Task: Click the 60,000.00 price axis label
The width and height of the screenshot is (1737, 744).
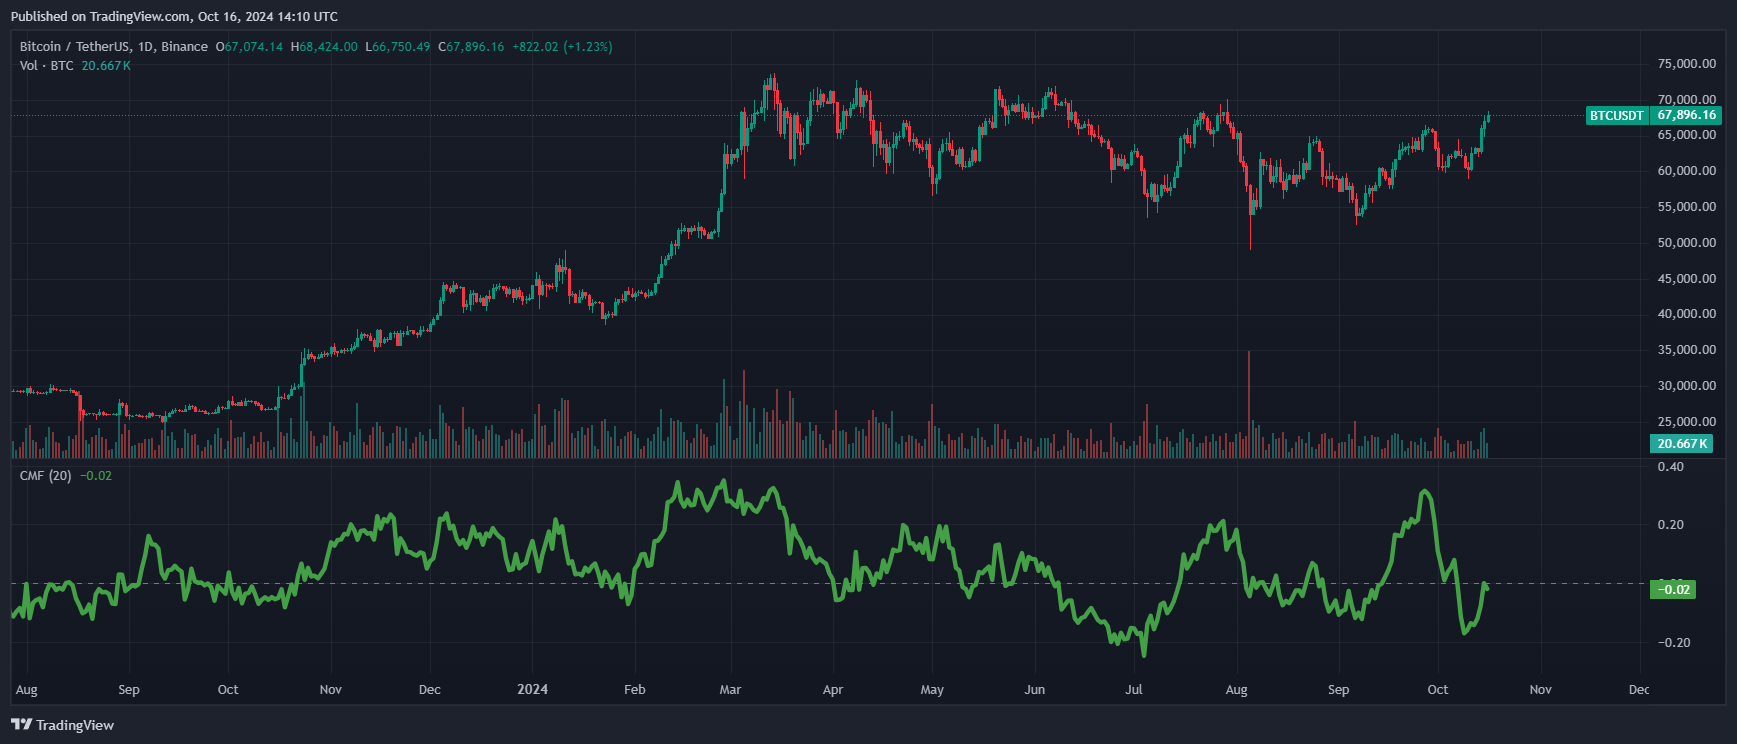Action: coord(1687,171)
